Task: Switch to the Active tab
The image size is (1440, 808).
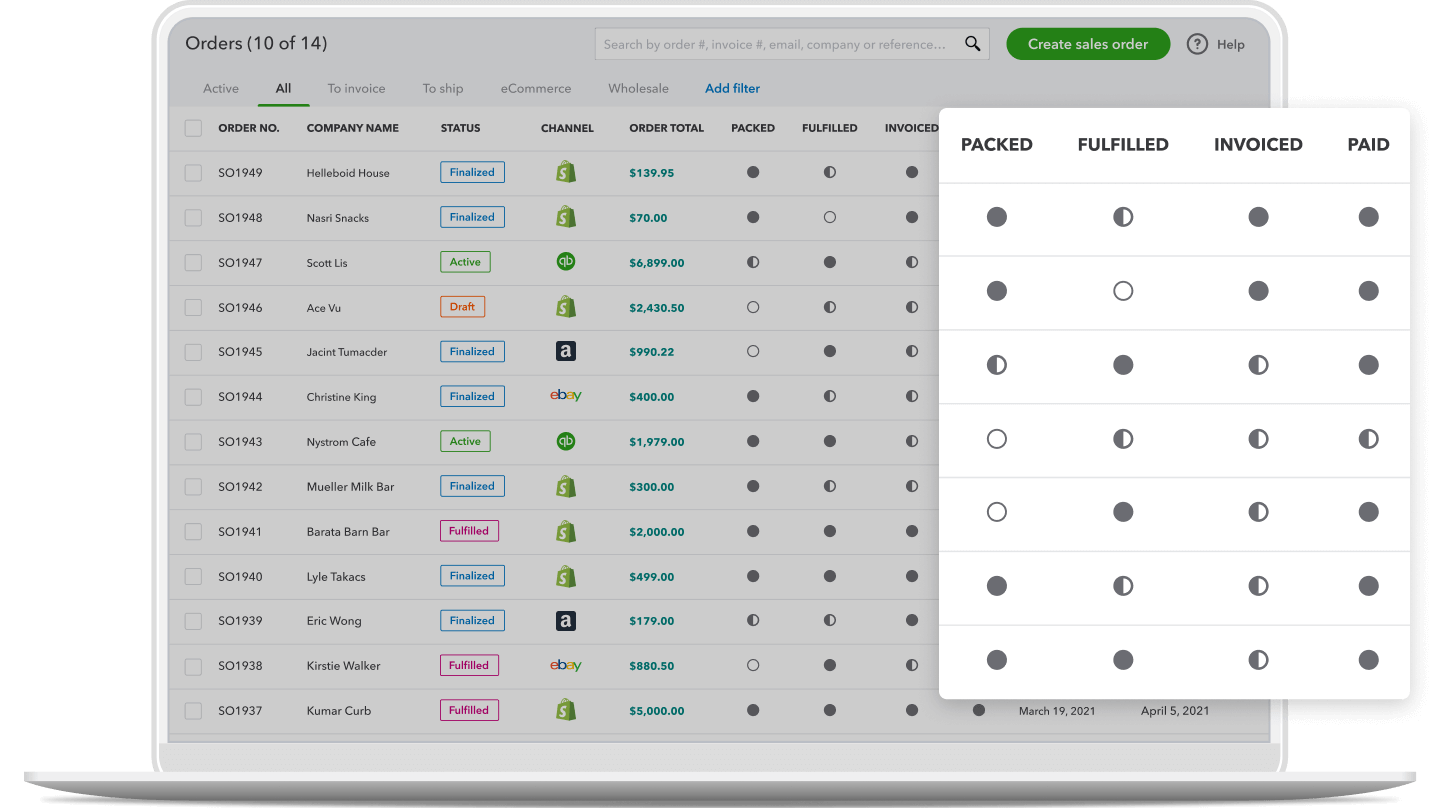Action: pyautogui.click(x=221, y=88)
